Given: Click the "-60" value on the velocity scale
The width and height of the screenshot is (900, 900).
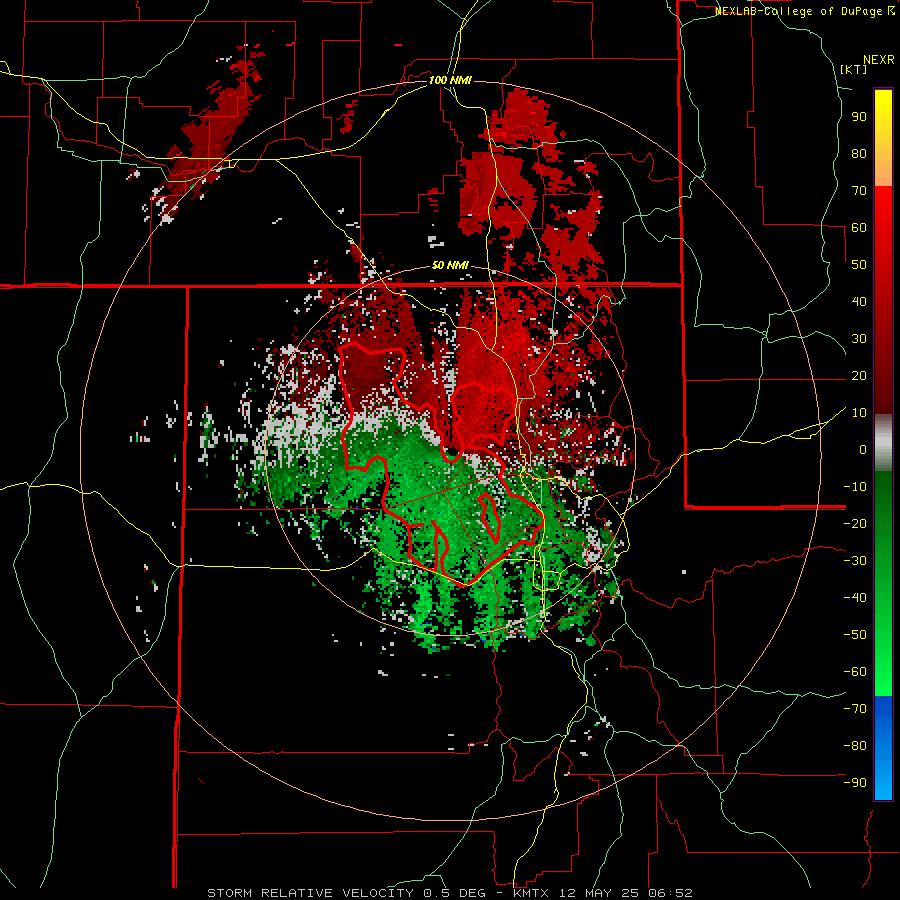Looking at the screenshot, I should tap(855, 672).
